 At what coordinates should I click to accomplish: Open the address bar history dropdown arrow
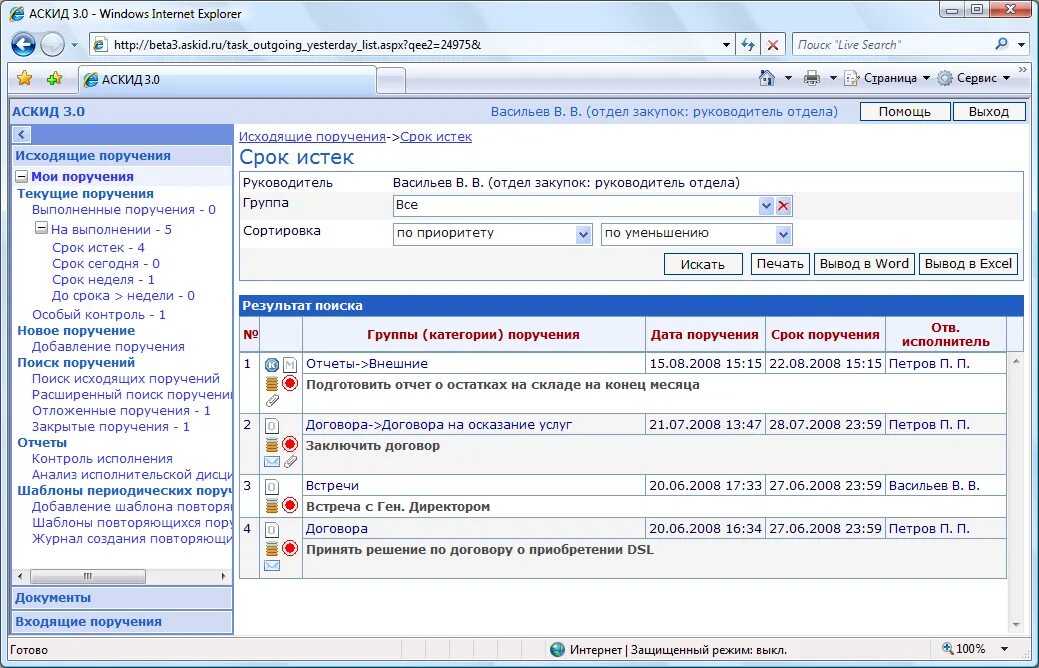[x=726, y=44]
